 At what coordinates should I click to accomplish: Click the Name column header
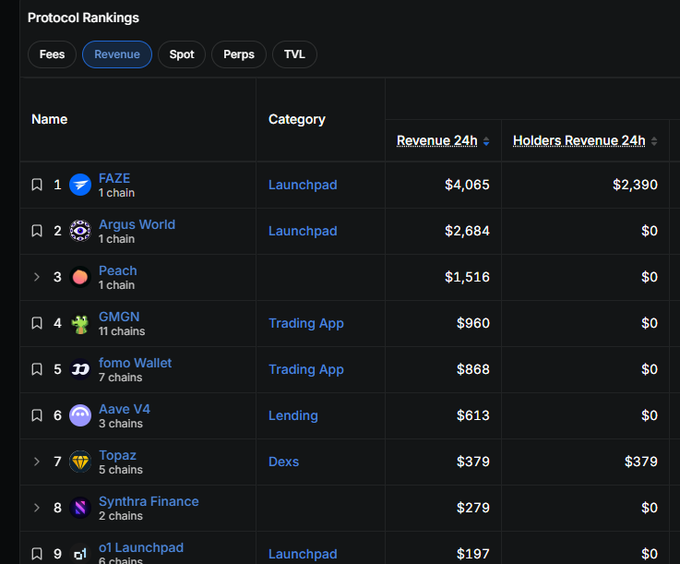[49, 119]
